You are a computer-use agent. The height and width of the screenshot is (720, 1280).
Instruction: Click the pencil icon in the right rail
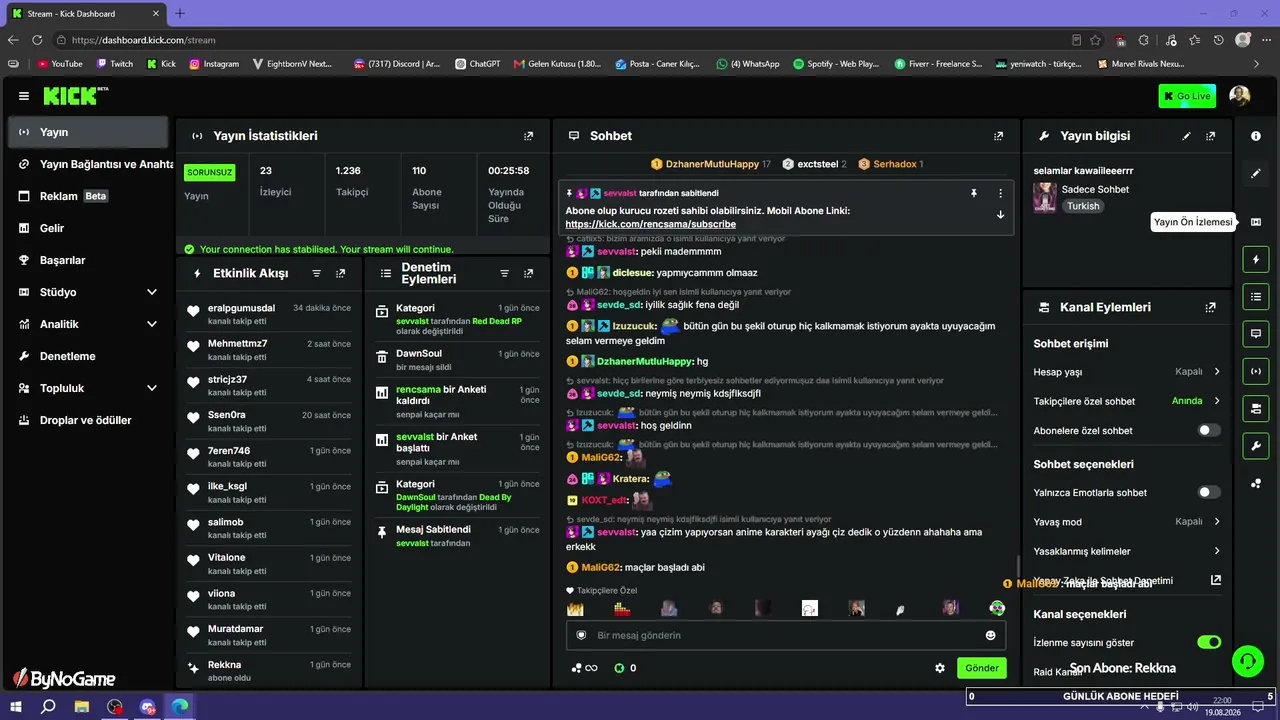(x=1256, y=173)
